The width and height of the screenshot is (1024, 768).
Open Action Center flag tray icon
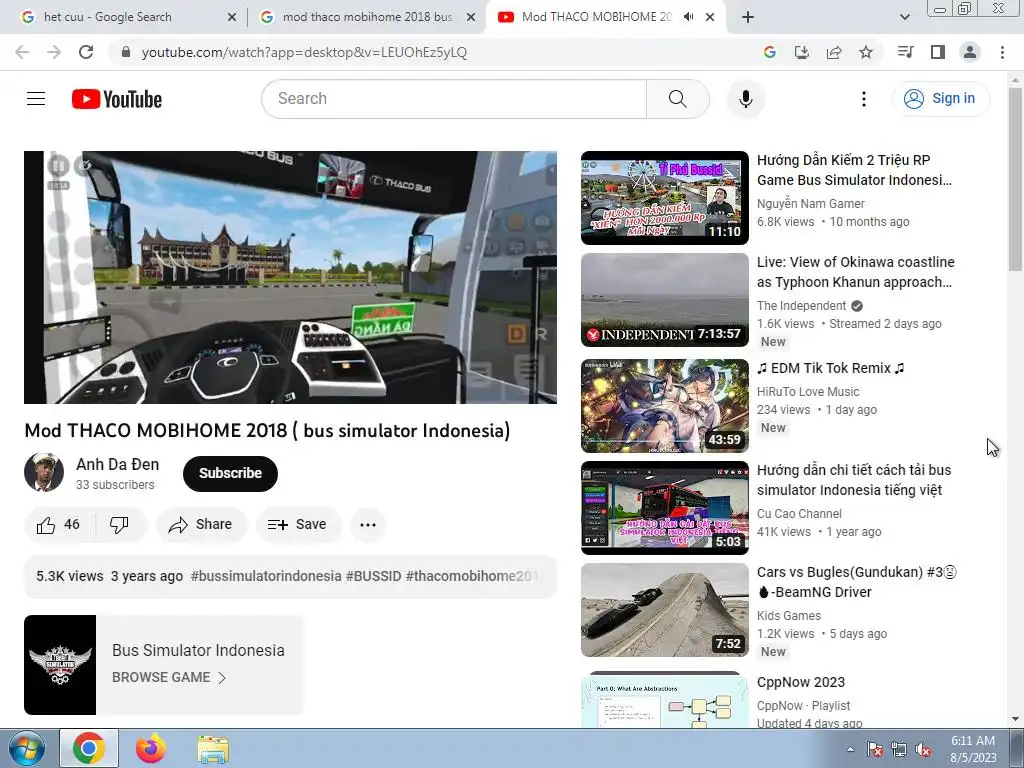coord(874,750)
